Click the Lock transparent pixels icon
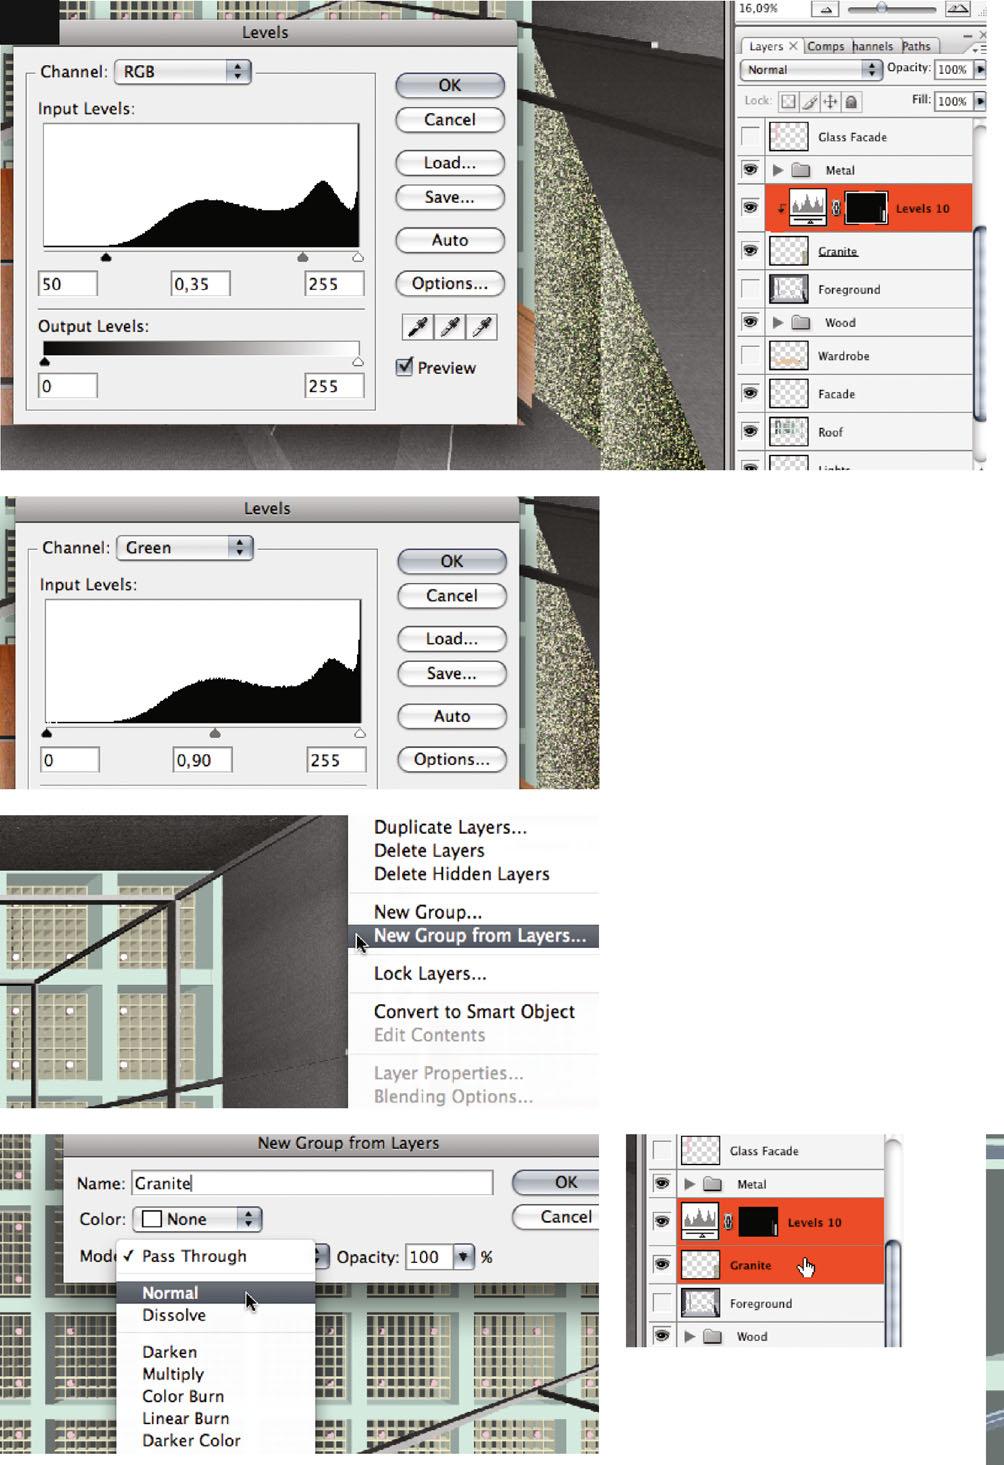Viewport: 1004px width, 1465px height. (x=788, y=101)
